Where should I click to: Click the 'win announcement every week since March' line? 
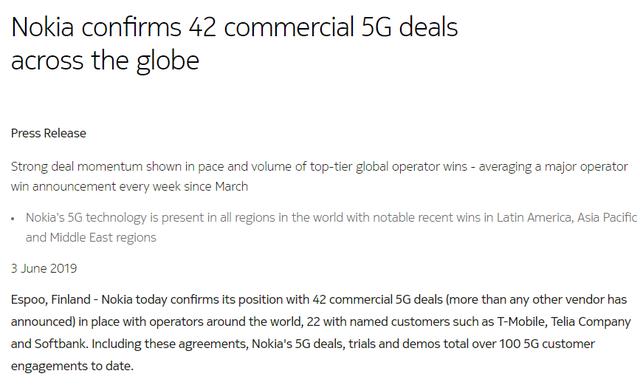(129, 187)
